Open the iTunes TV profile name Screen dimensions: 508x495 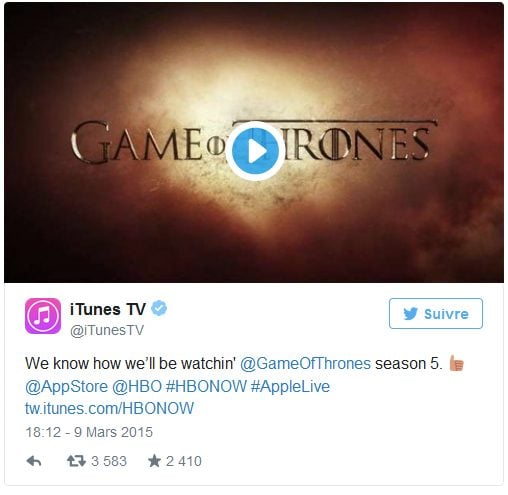108,309
